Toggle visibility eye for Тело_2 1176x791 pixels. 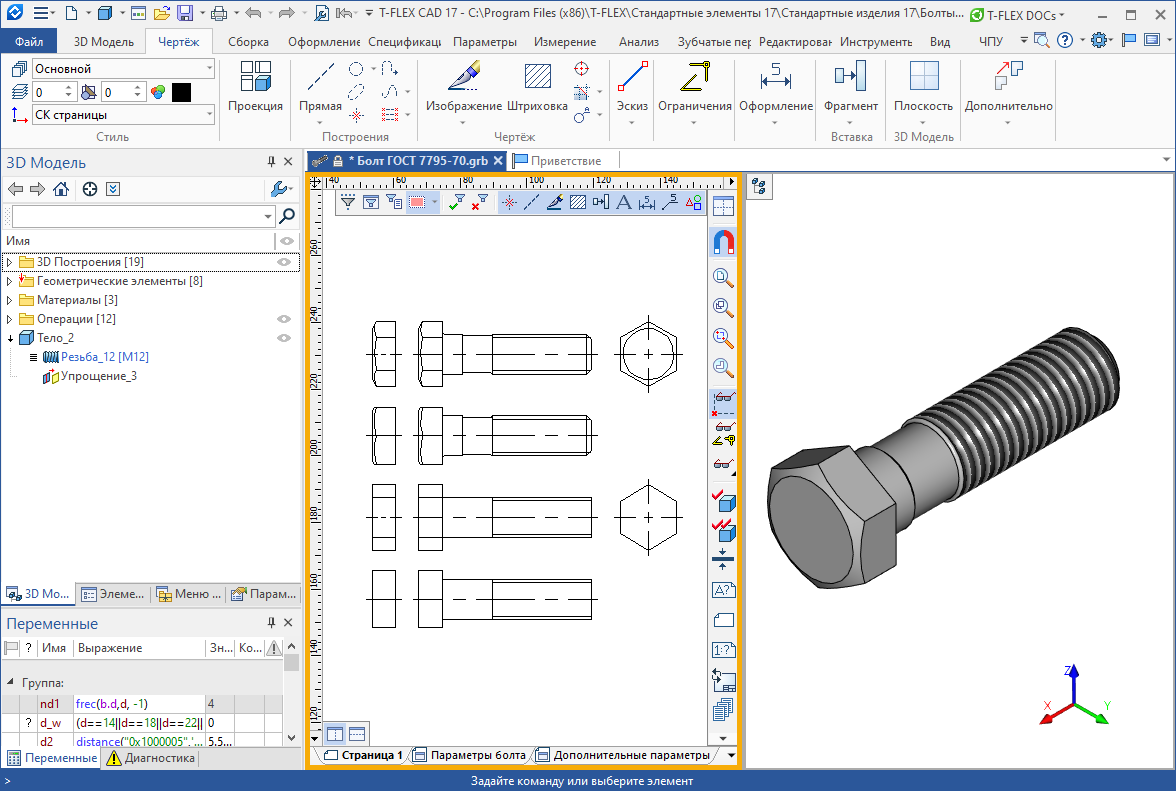(285, 338)
